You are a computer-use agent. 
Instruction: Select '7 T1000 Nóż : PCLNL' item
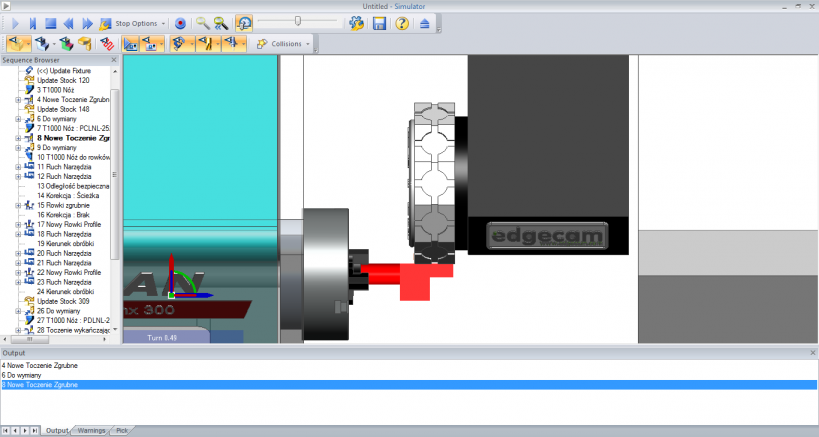(73, 128)
